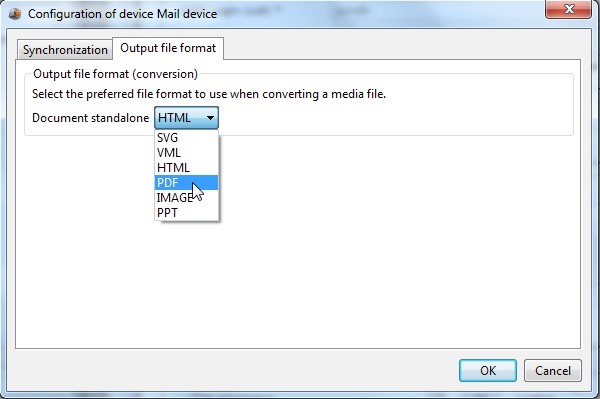The image size is (600, 399).
Task: Select the Output file format tab
Action: (168, 48)
